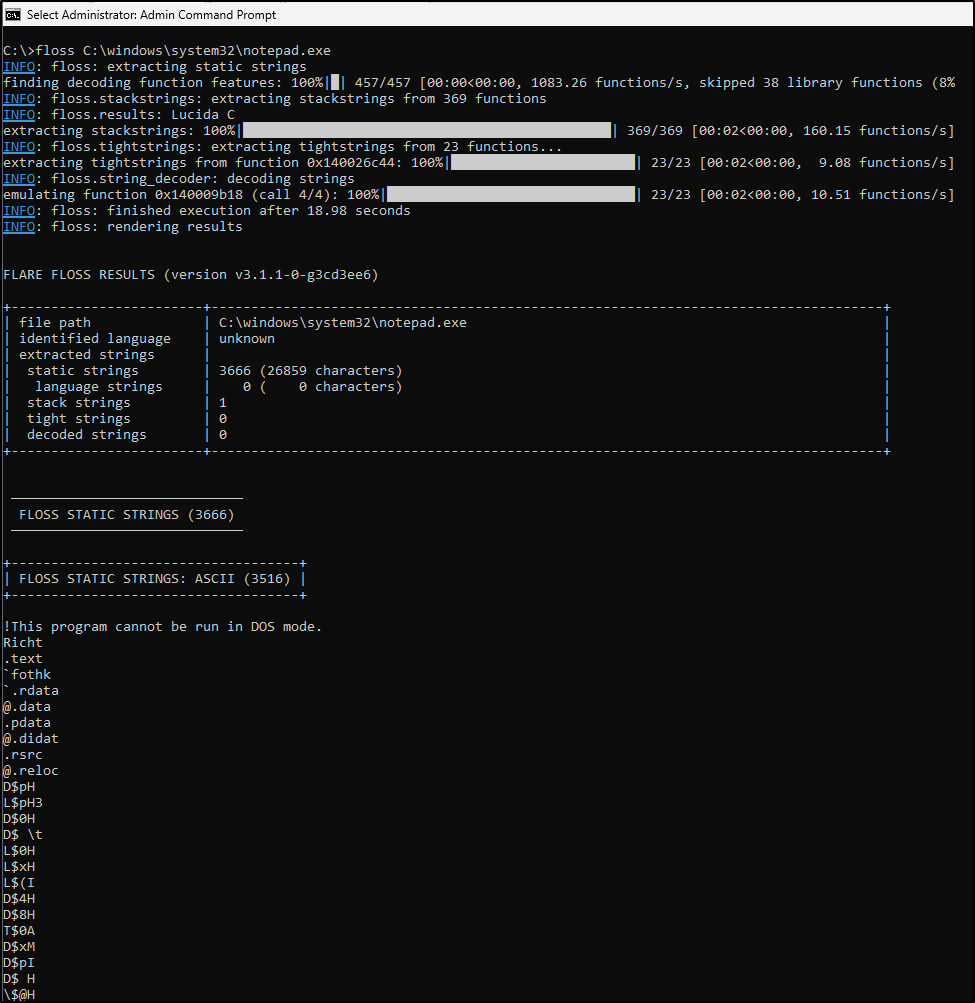Screen dimensions: 975x1003
Task: Click the 'file path' row label
Action: [x=55, y=322]
